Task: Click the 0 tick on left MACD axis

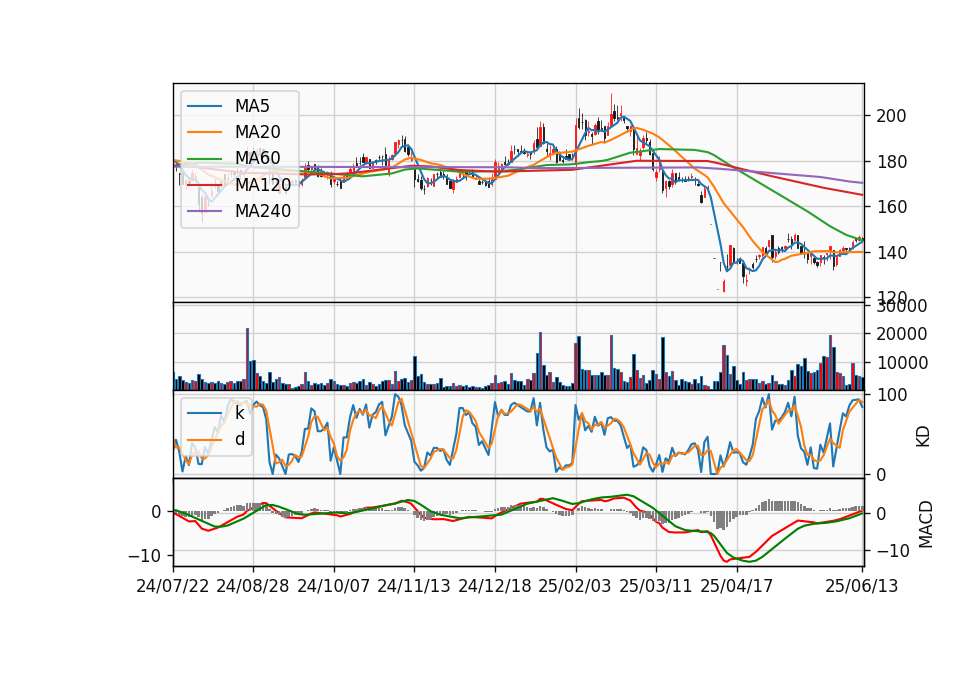Action: click(156, 512)
